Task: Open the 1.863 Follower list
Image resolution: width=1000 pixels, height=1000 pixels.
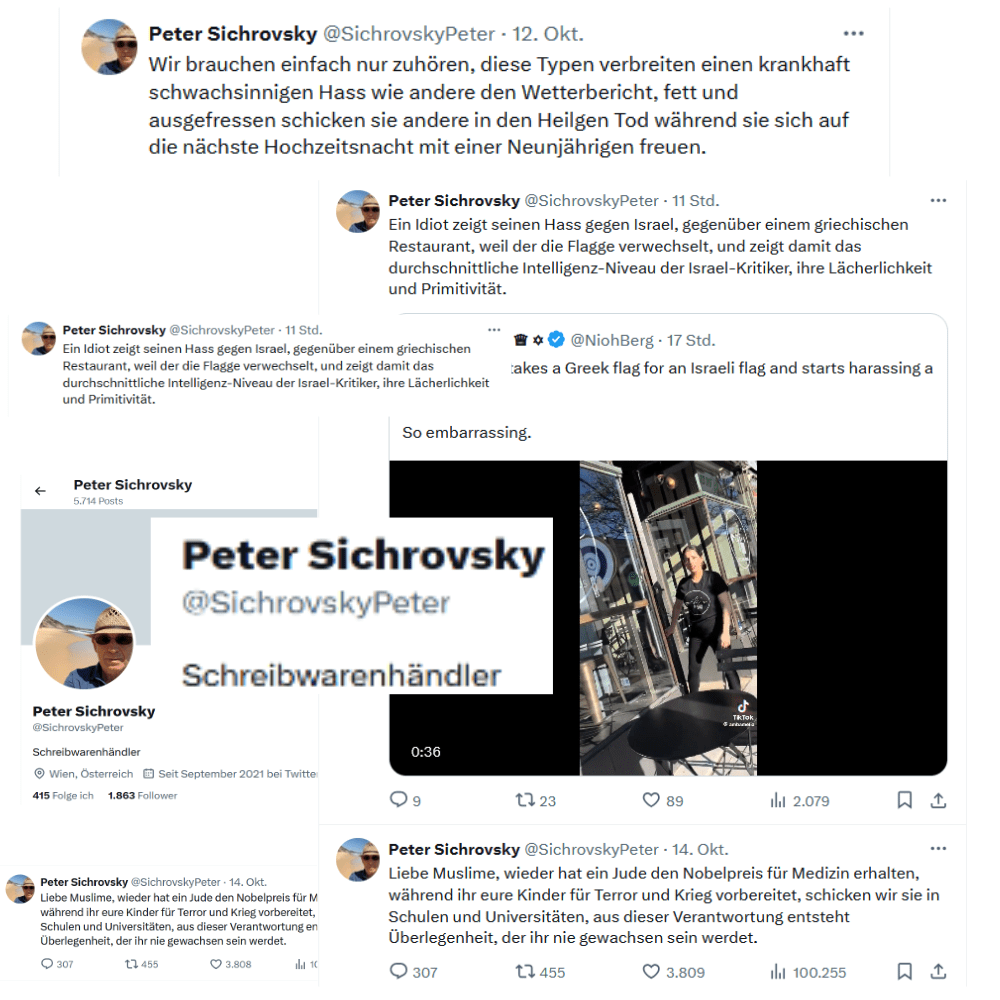Action: coord(142,795)
